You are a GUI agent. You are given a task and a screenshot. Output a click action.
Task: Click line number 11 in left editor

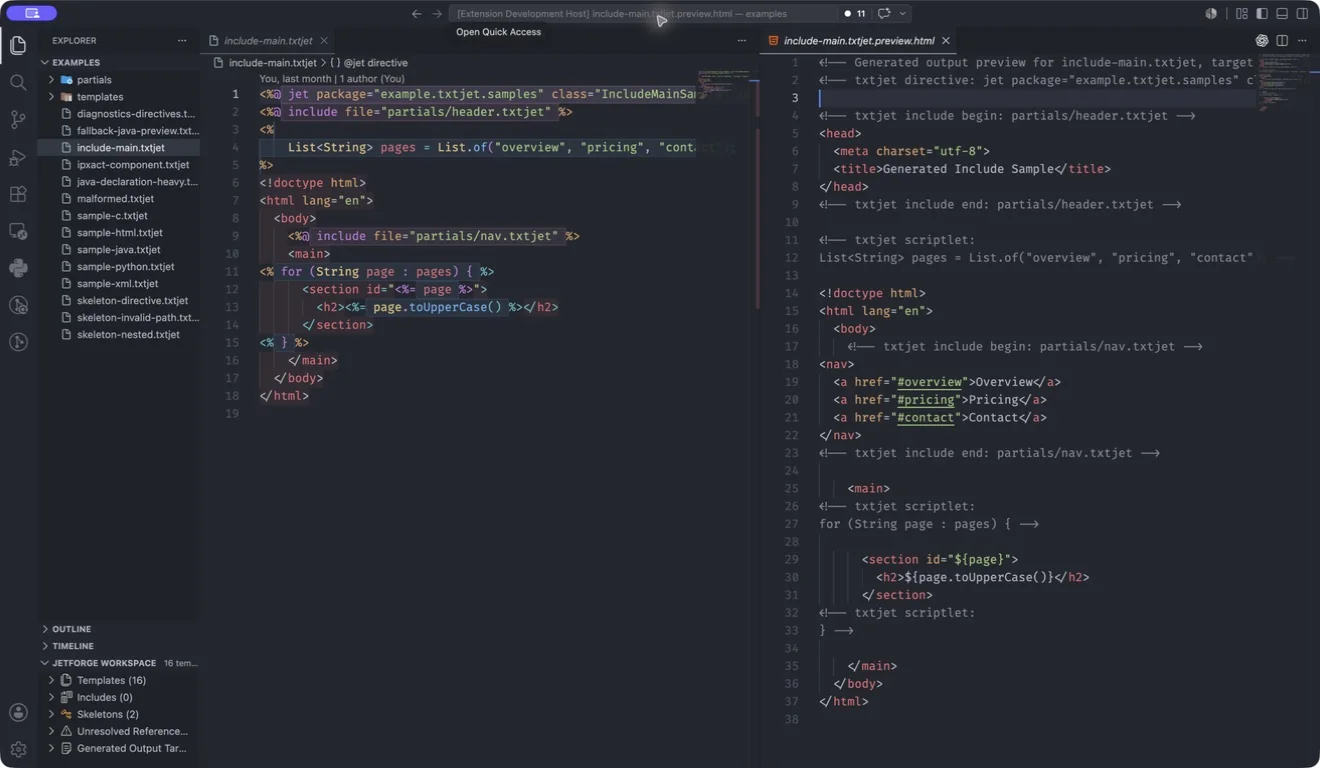(232, 272)
